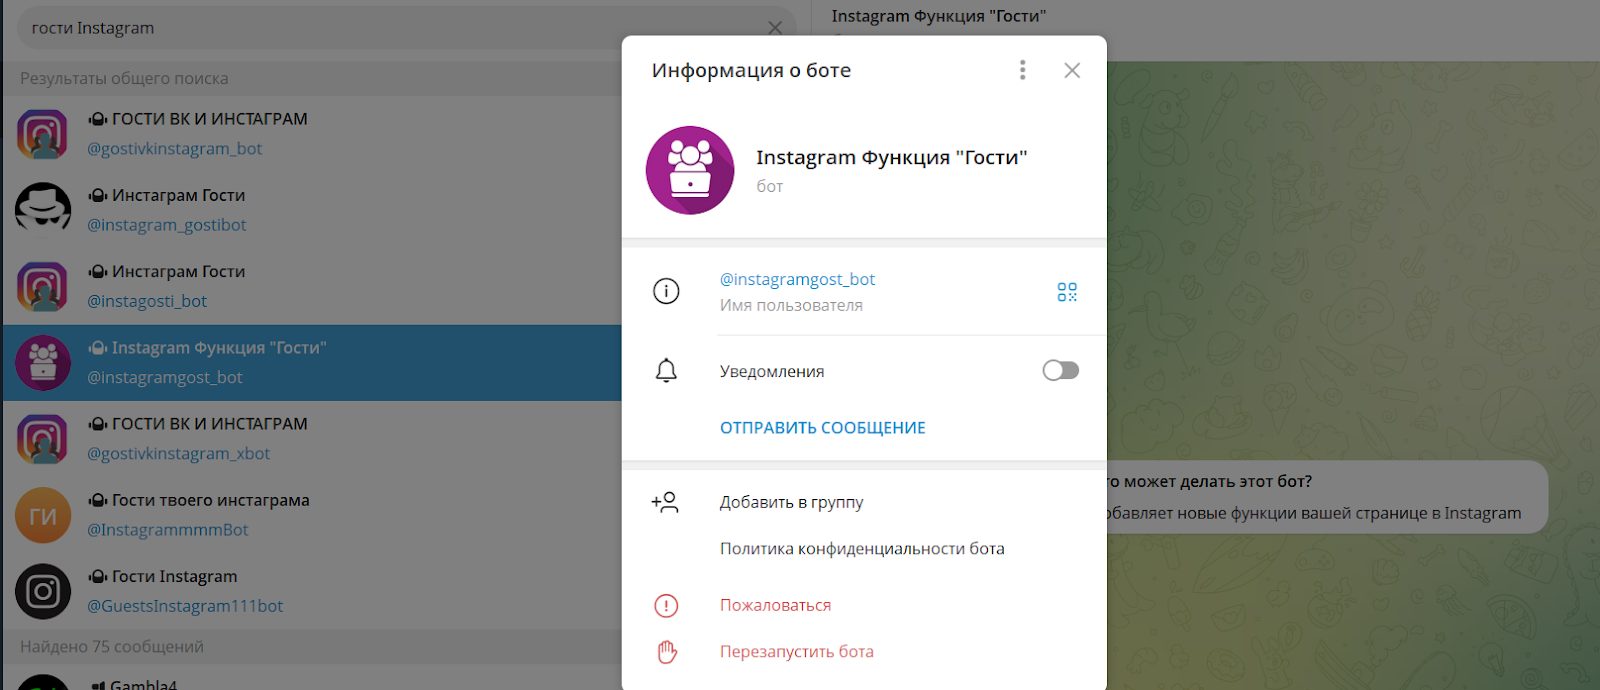Image resolution: width=1600 pixels, height=690 pixels.
Task: Click the @instagramgost_bot username link in the dialog
Action: click(x=797, y=279)
